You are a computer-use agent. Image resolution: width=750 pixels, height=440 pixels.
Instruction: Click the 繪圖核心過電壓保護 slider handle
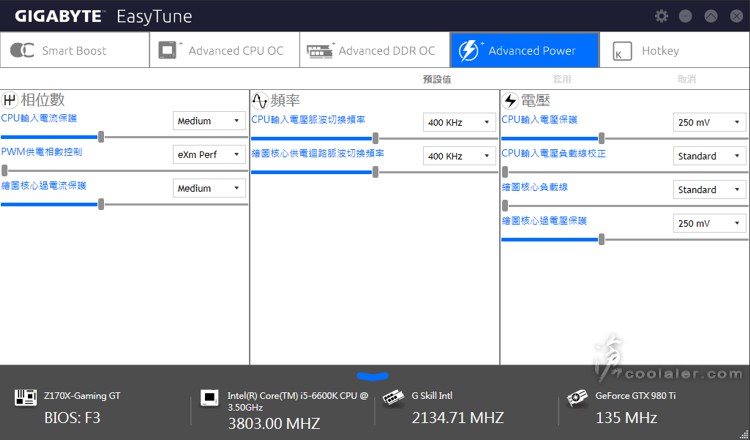(601, 239)
